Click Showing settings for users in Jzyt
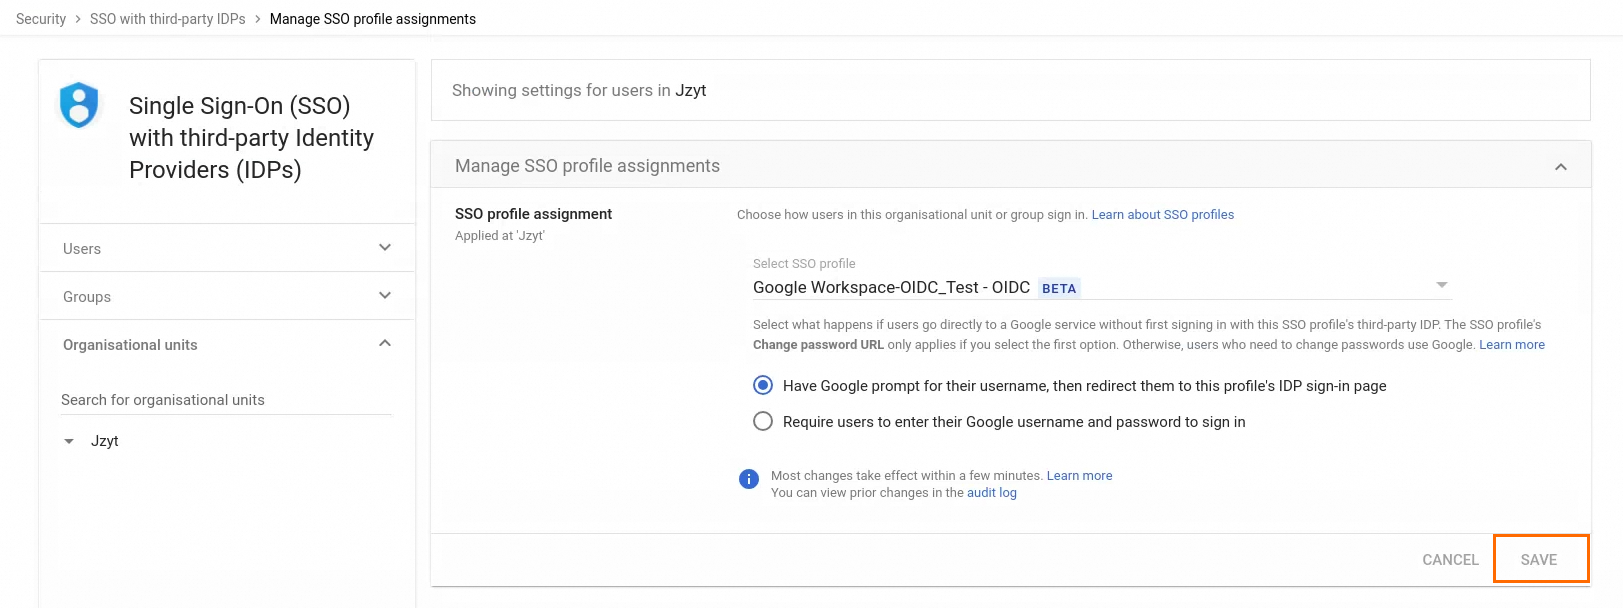1623x608 pixels. (579, 90)
